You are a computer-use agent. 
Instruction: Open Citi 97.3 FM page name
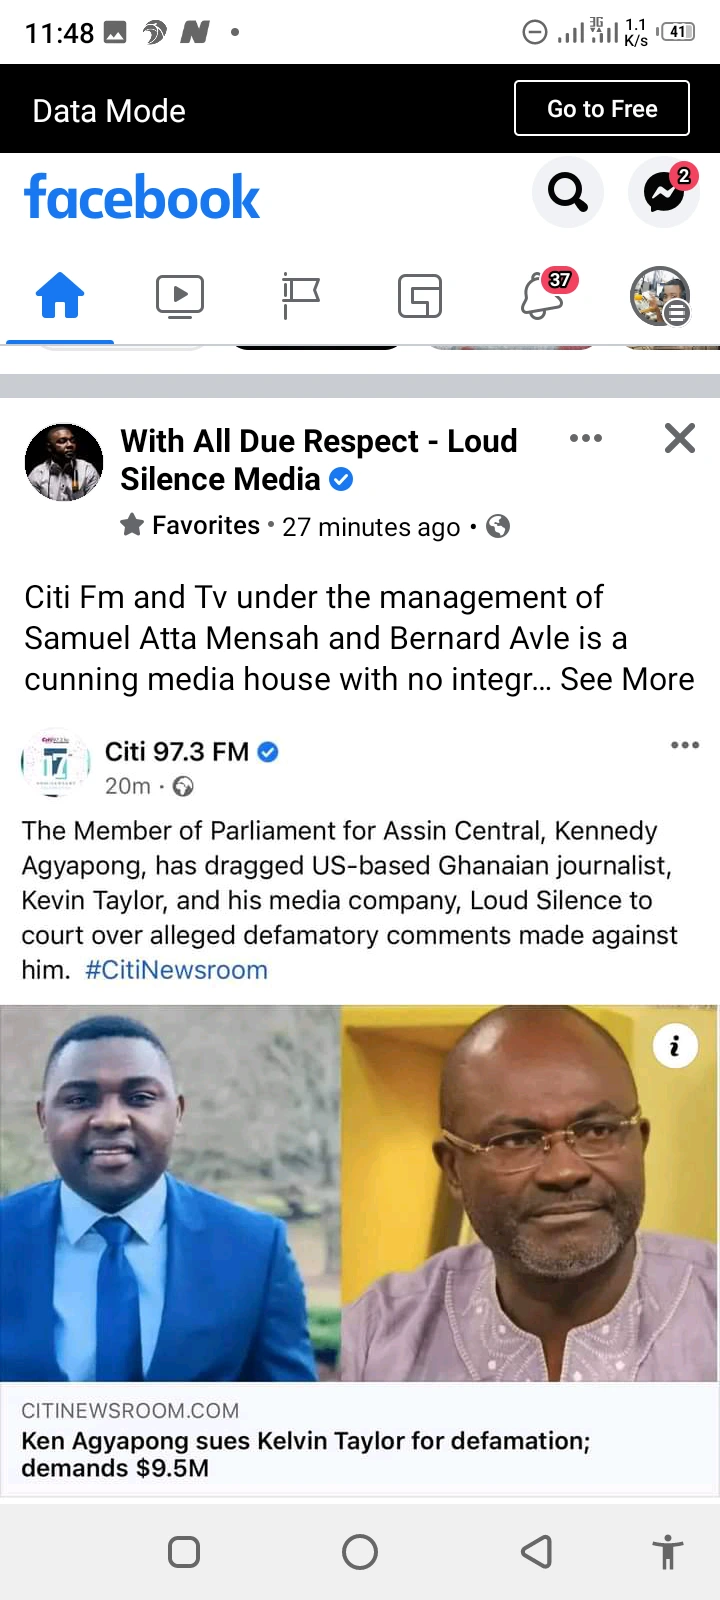177,751
